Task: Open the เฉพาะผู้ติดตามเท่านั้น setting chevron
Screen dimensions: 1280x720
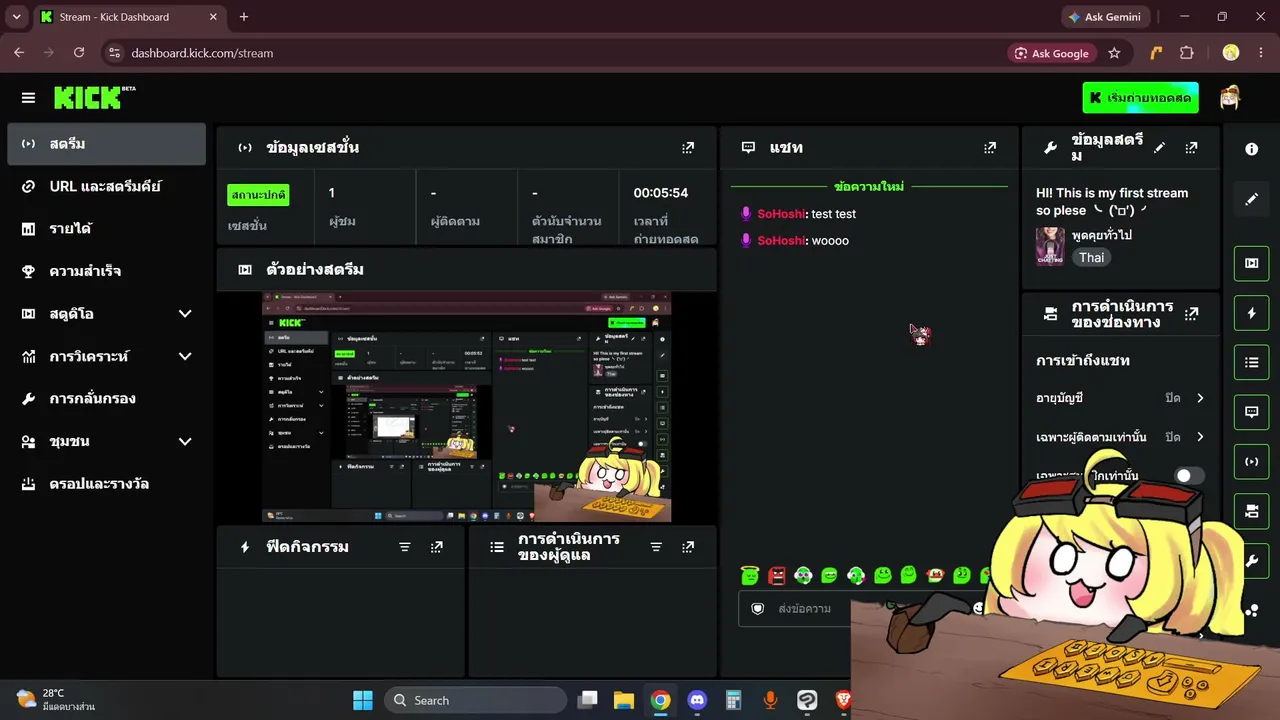Action: click(1200, 437)
